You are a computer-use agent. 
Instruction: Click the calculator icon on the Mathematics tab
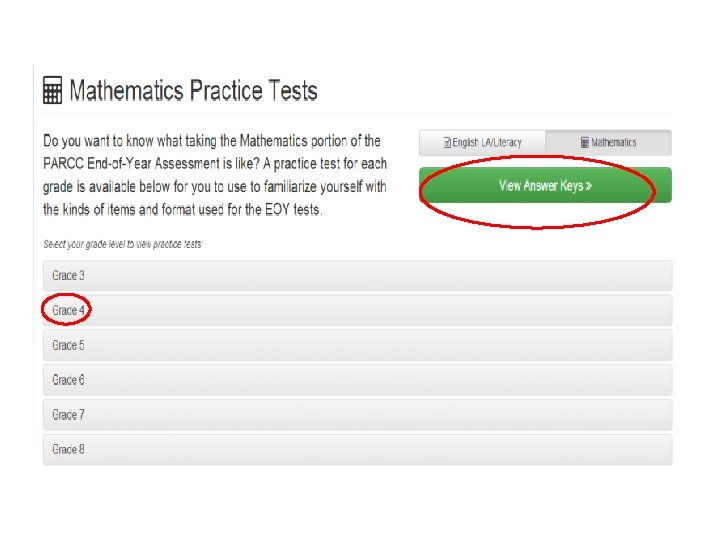tap(585, 142)
